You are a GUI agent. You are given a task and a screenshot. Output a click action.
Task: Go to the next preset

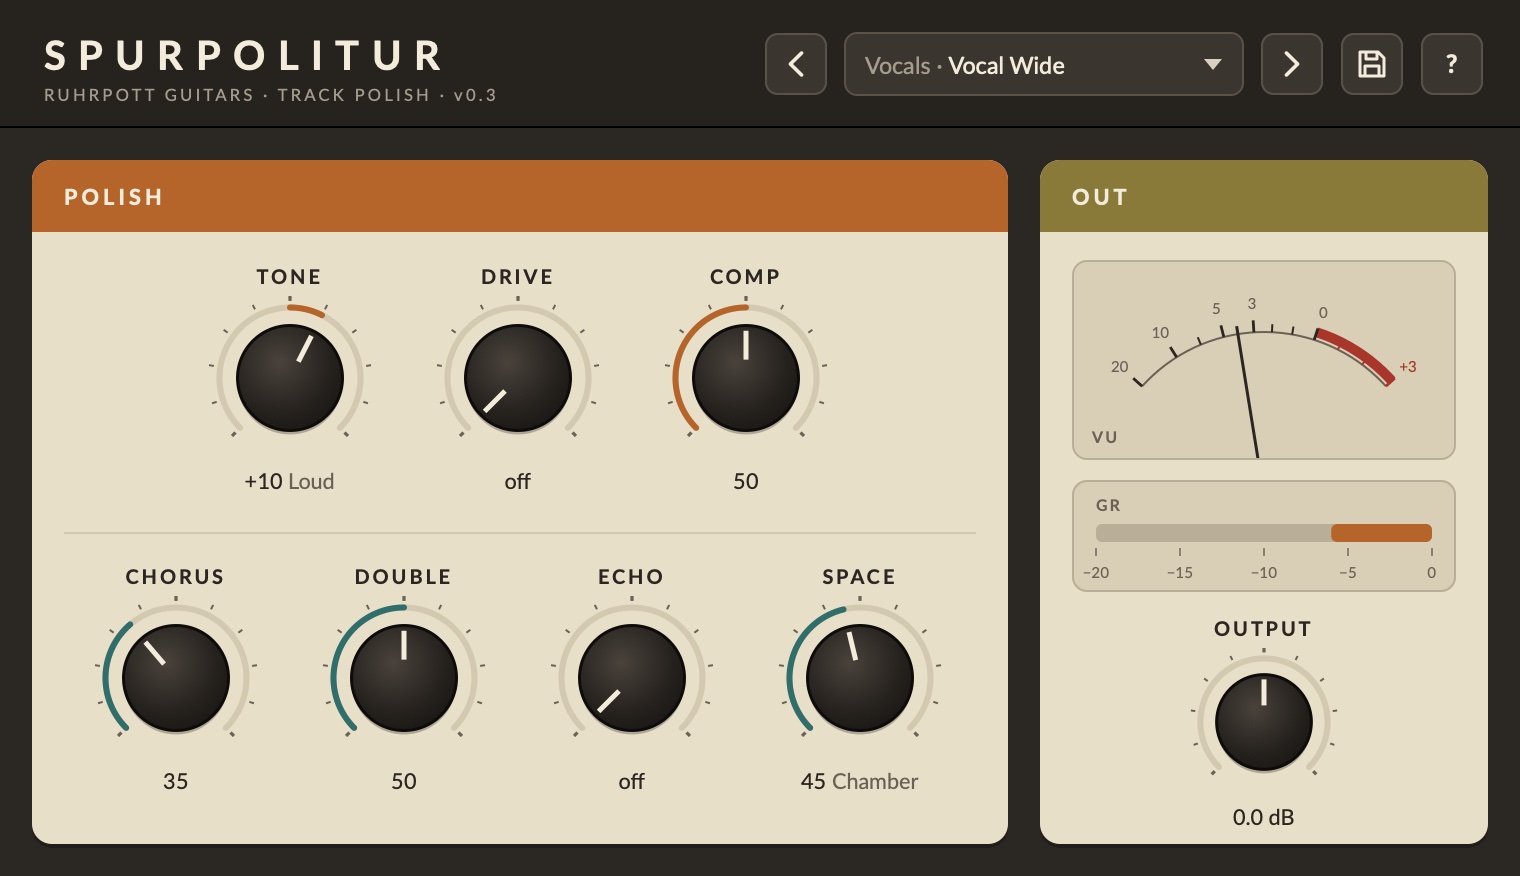1292,64
